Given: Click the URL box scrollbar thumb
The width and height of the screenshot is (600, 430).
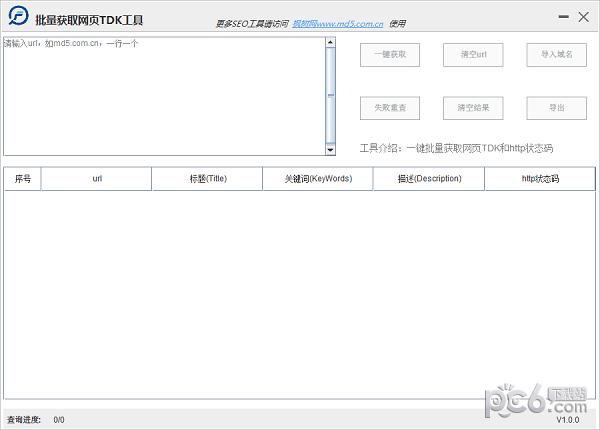Looking at the screenshot, I should 331,95.
